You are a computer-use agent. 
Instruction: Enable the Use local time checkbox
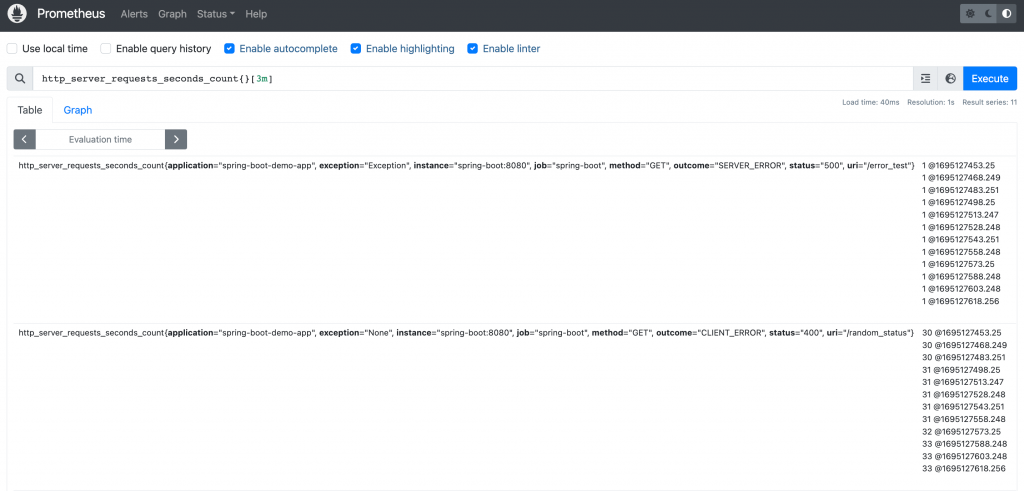tap(12, 48)
